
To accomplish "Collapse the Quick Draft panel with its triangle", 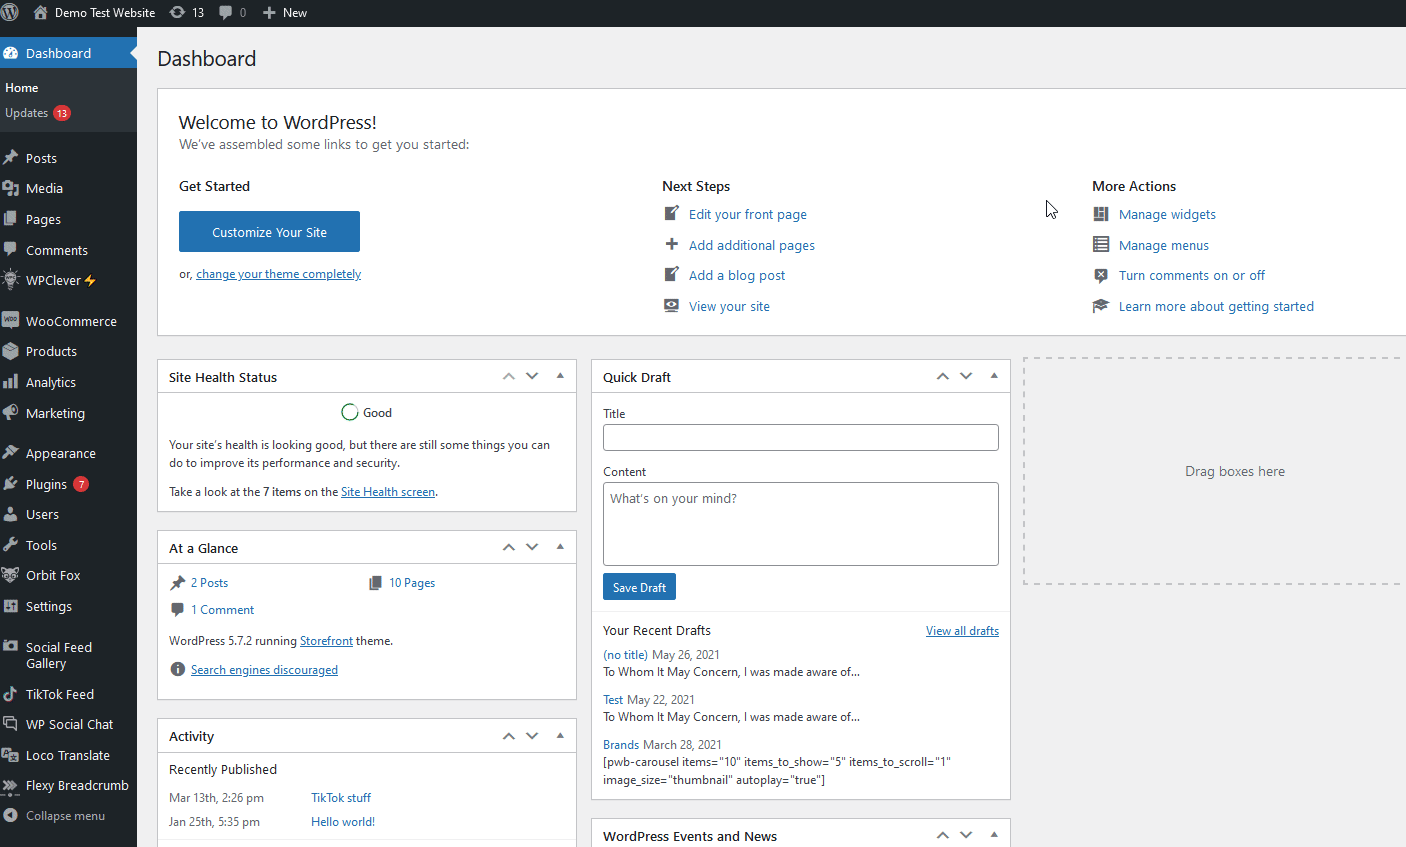I will click(993, 376).
